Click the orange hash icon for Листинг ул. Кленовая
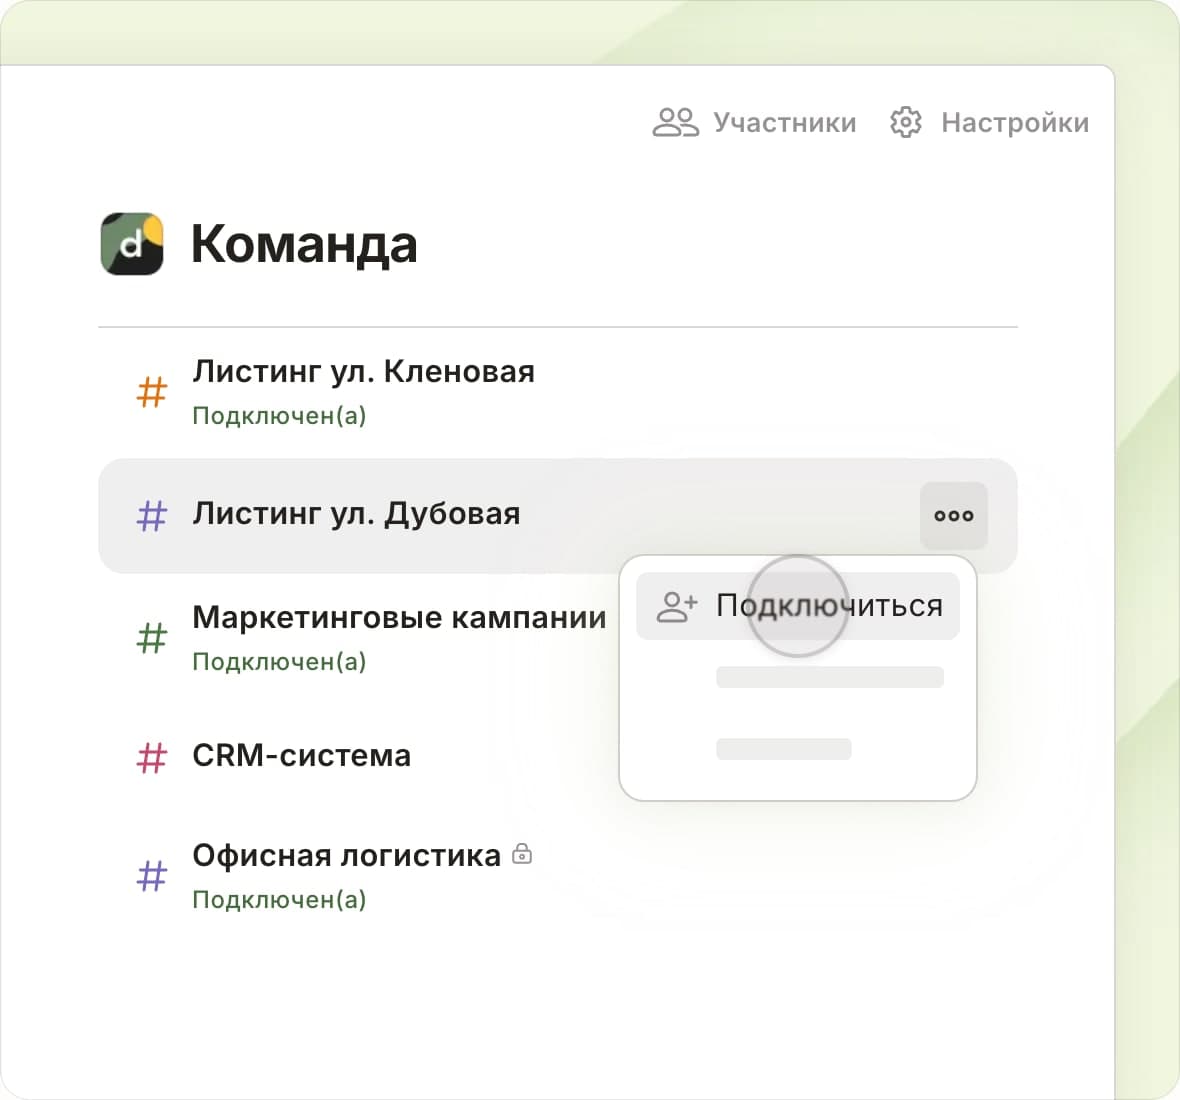 [x=151, y=392]
